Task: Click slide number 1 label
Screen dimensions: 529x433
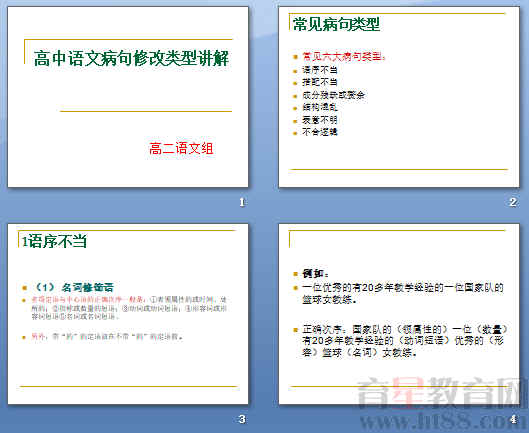Action: pos(242,202)
